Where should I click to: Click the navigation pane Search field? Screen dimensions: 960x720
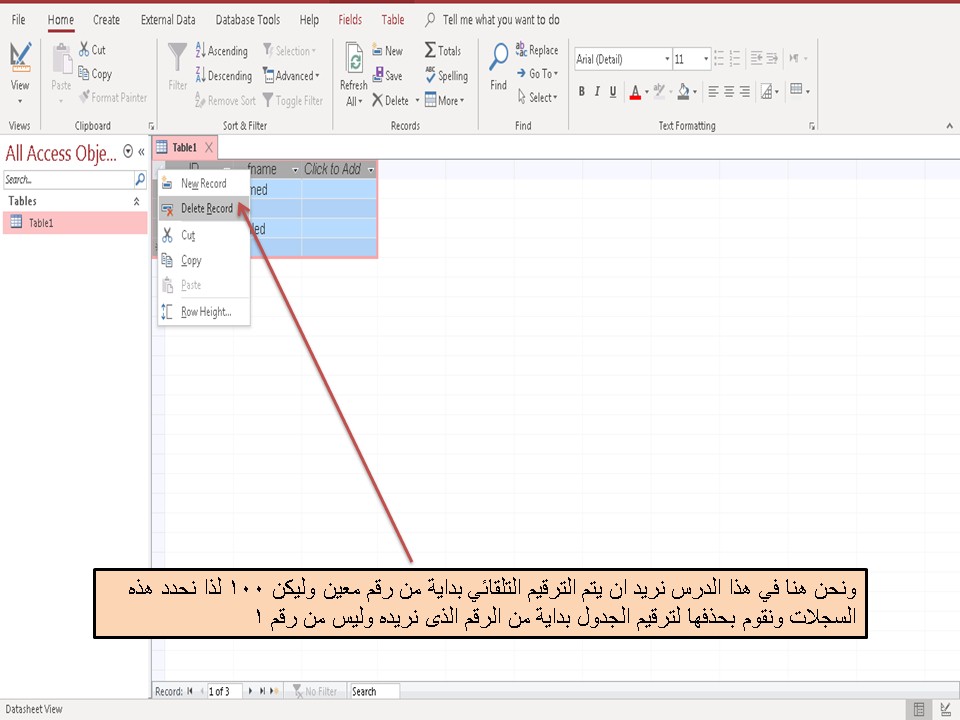[69, 179]
